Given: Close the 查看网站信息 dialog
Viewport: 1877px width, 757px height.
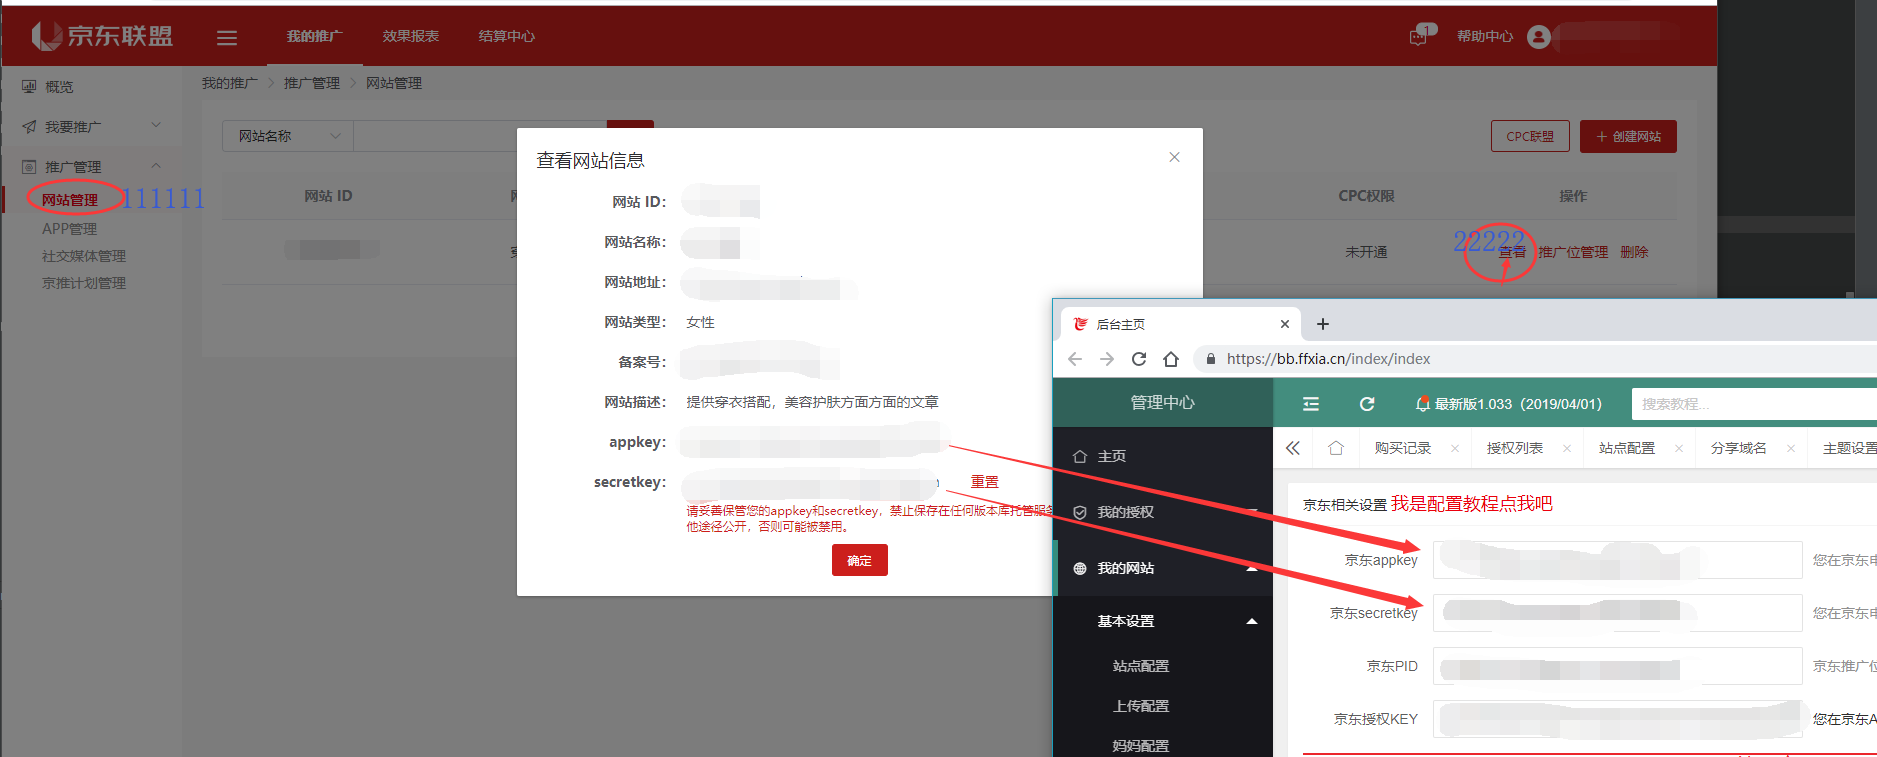Looking at the screenshot, I should [x=1175, y=157].
